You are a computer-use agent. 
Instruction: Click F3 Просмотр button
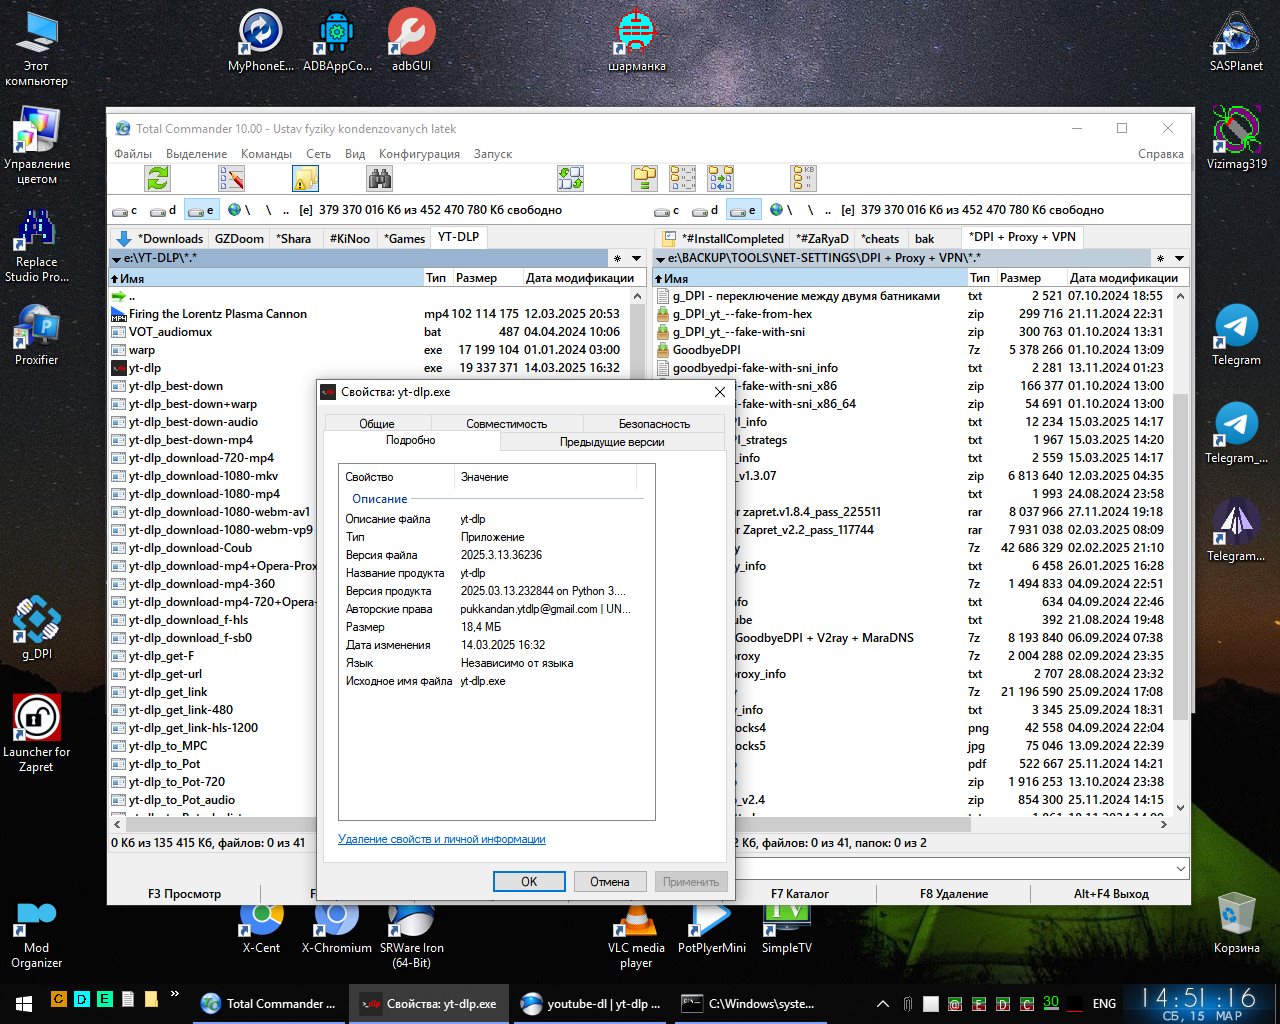pos(185,894)
